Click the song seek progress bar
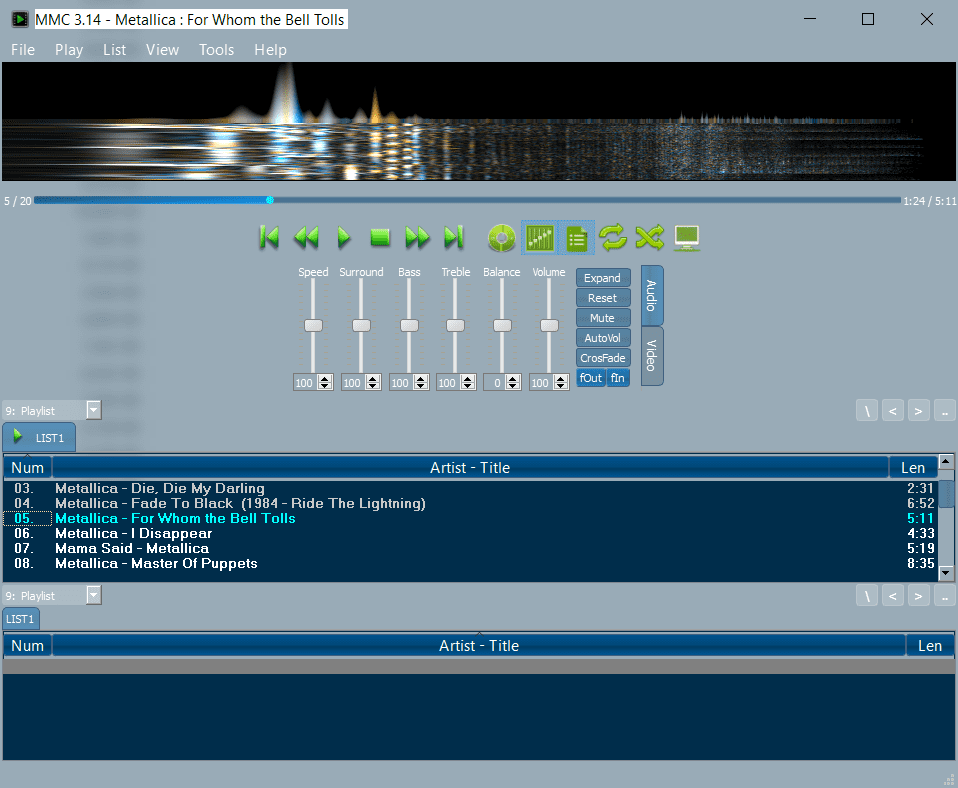This screenshot has height=788, width=958. coord(467,200)
